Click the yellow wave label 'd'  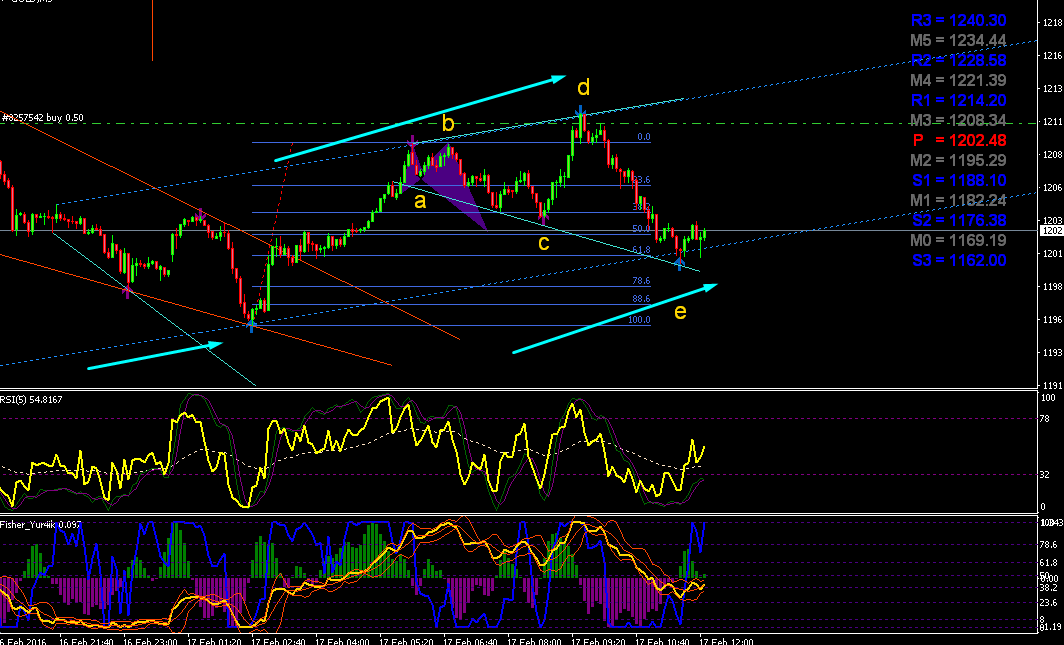pyautogui.click(x=584, y=87)
